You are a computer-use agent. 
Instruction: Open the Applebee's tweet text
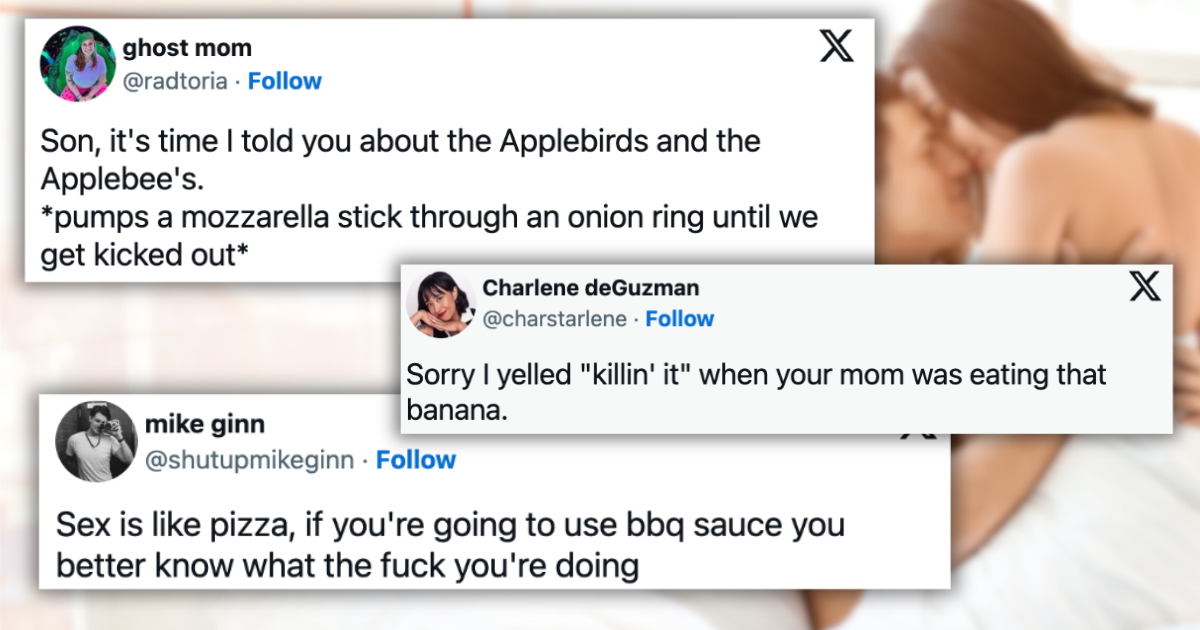click(x=400, y=158)
